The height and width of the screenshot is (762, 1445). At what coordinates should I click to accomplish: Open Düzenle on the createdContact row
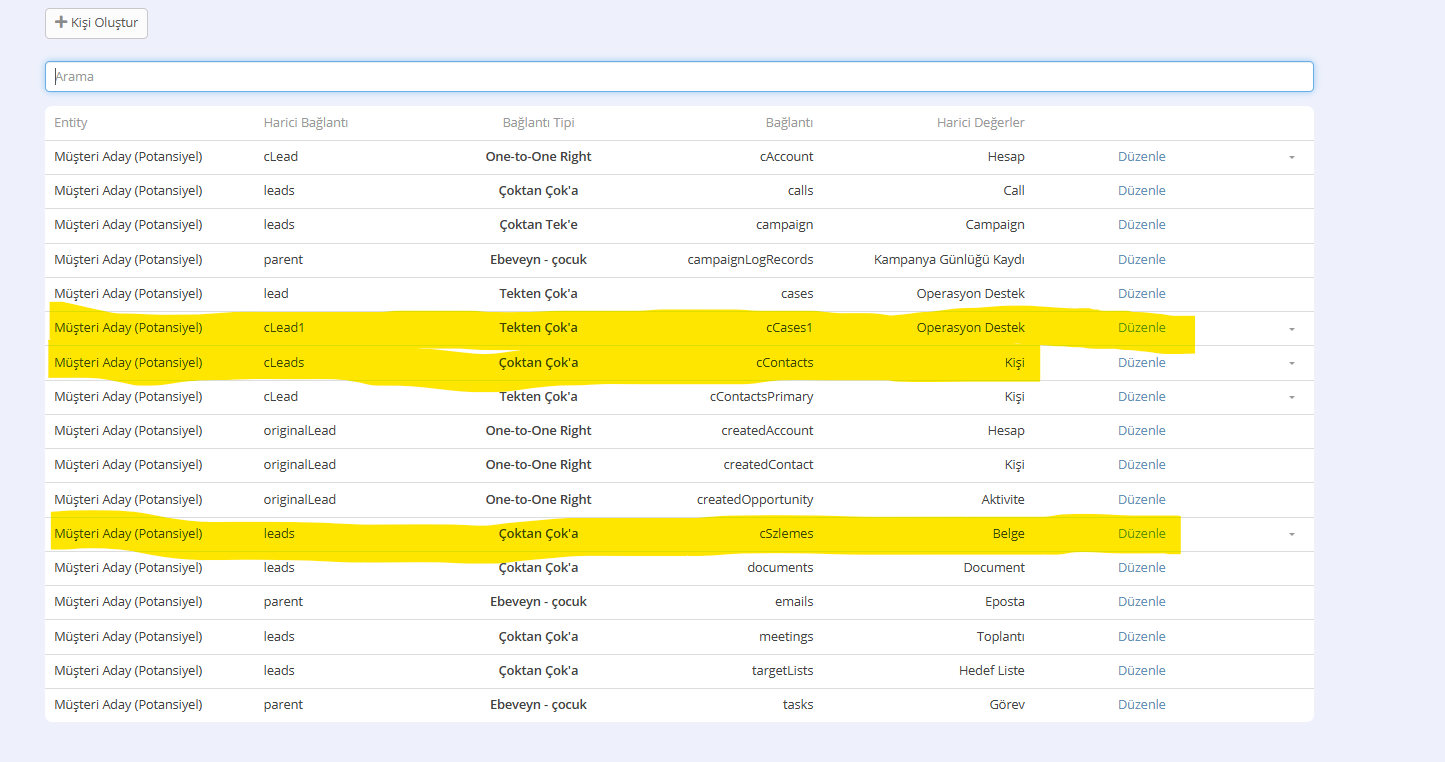tap(1141, 465)
